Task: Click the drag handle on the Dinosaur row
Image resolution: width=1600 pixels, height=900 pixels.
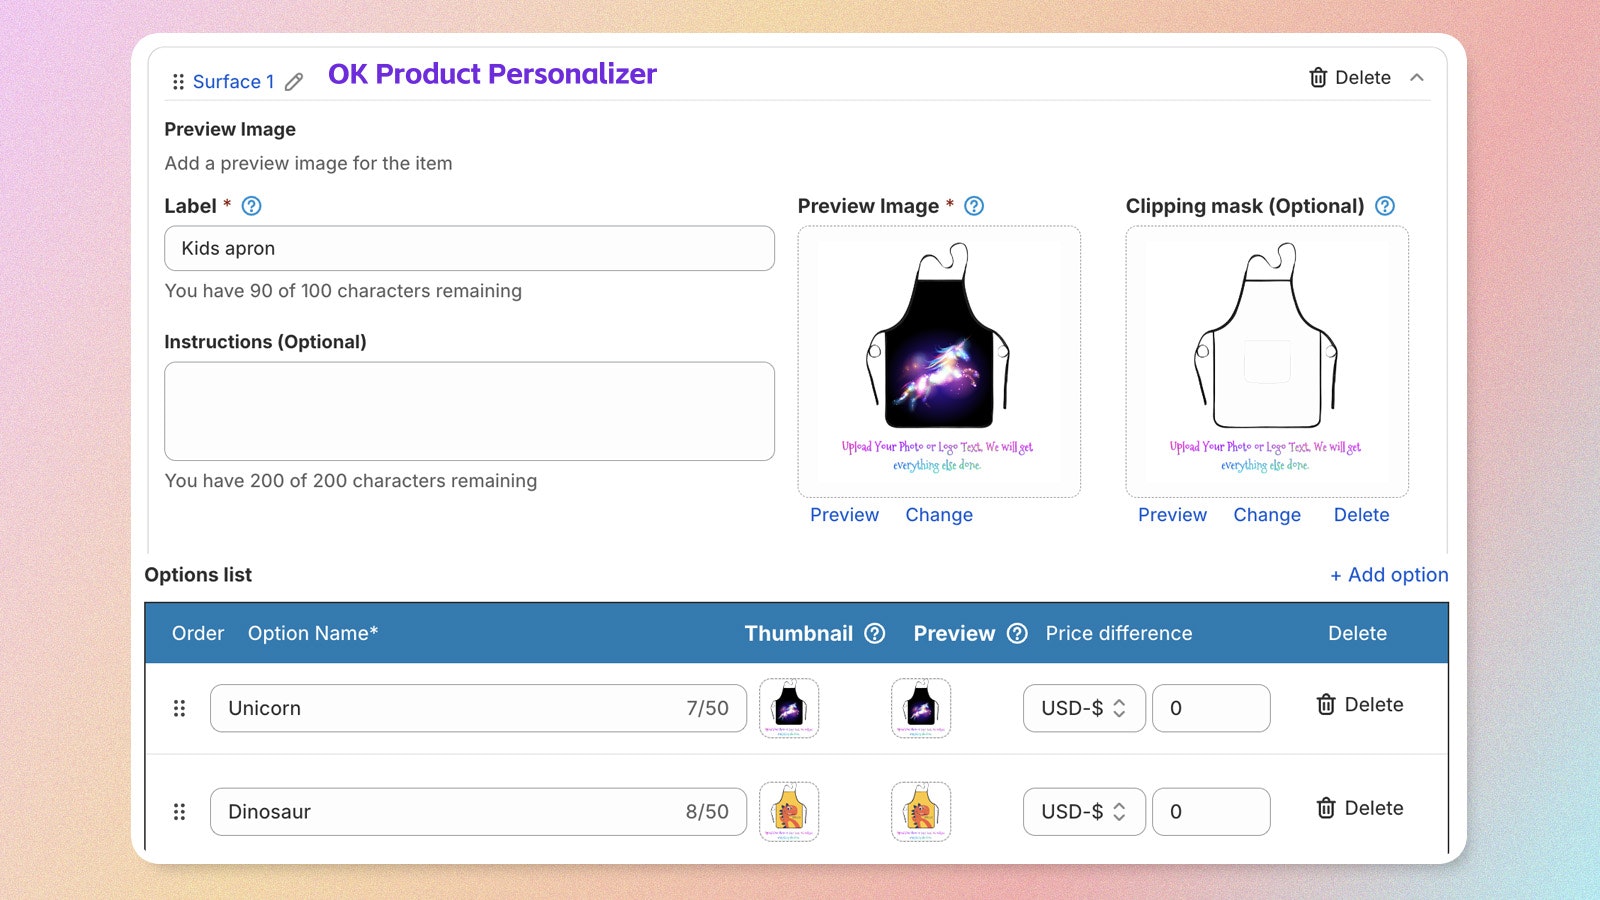Action: click(x=180, y=812)
